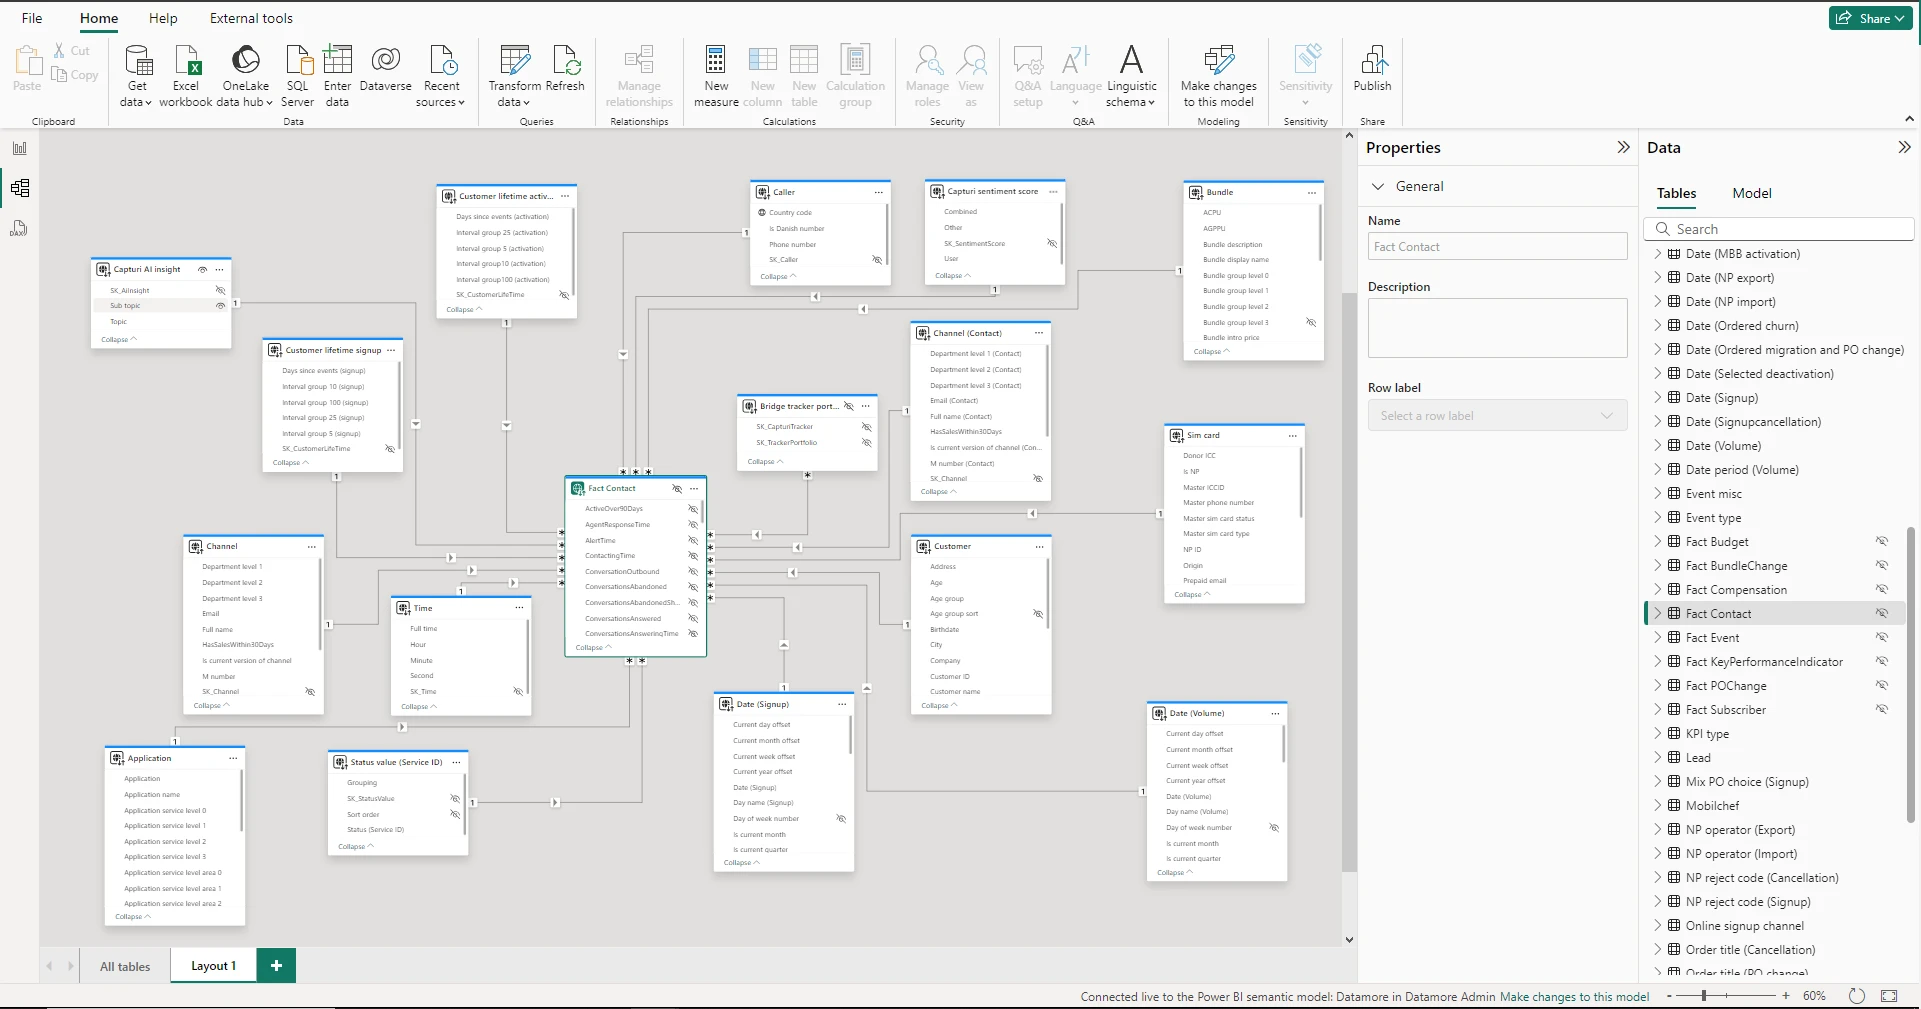
Task: Click the SQL Server icon
Action: (x=297, y=62)
